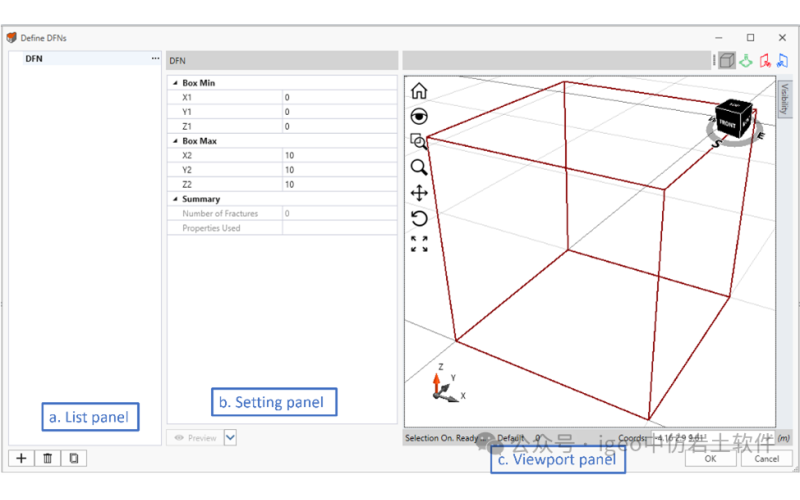This screenshot has height=500, width=800.
Task: Add a new DFN with plus button
Action: (22, 458)
